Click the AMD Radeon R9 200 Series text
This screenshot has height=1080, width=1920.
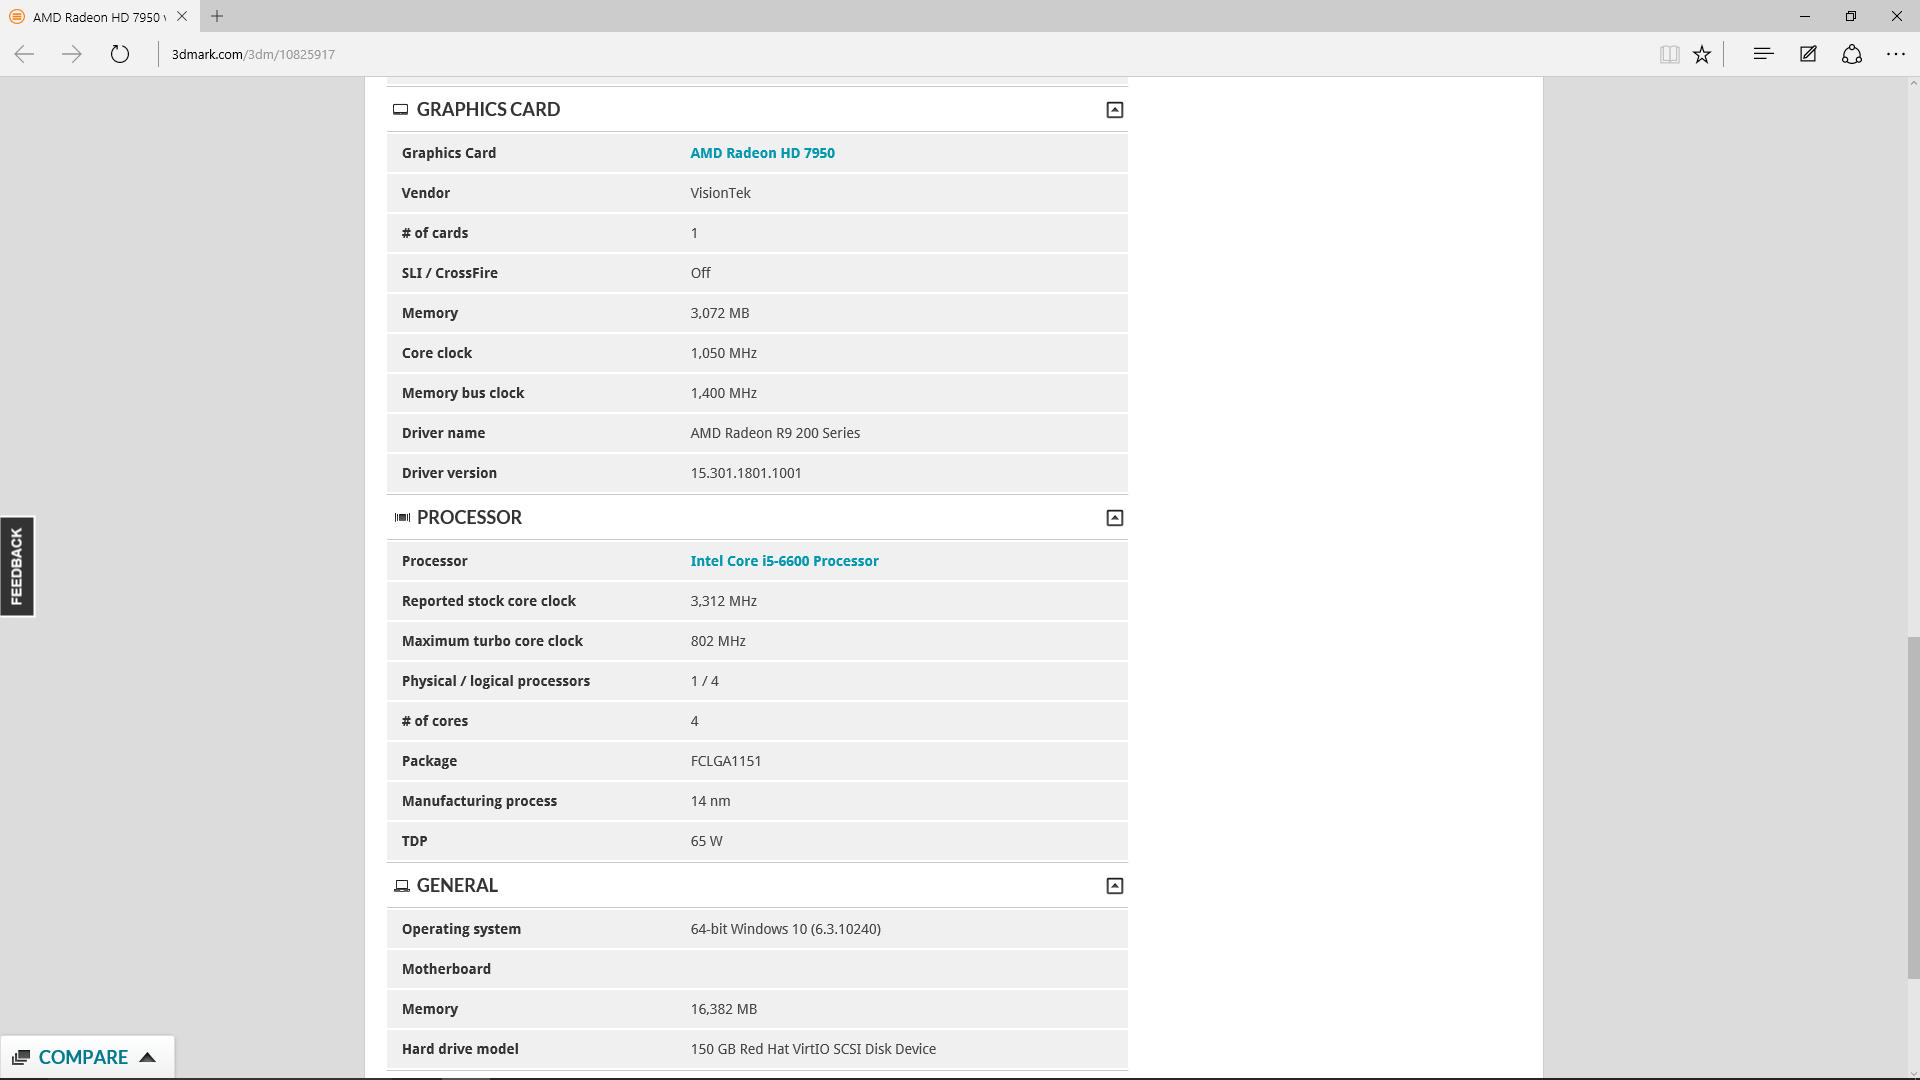pos(775,433)
